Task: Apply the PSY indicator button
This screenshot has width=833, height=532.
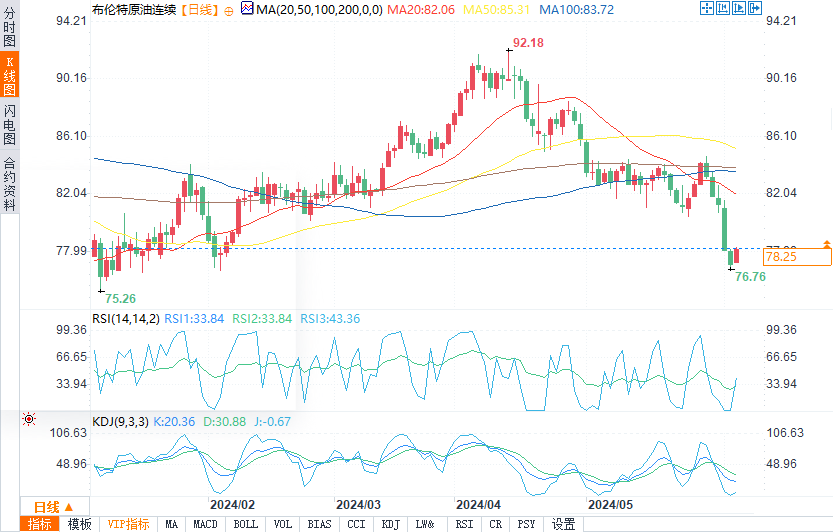Action: [526, 524]
